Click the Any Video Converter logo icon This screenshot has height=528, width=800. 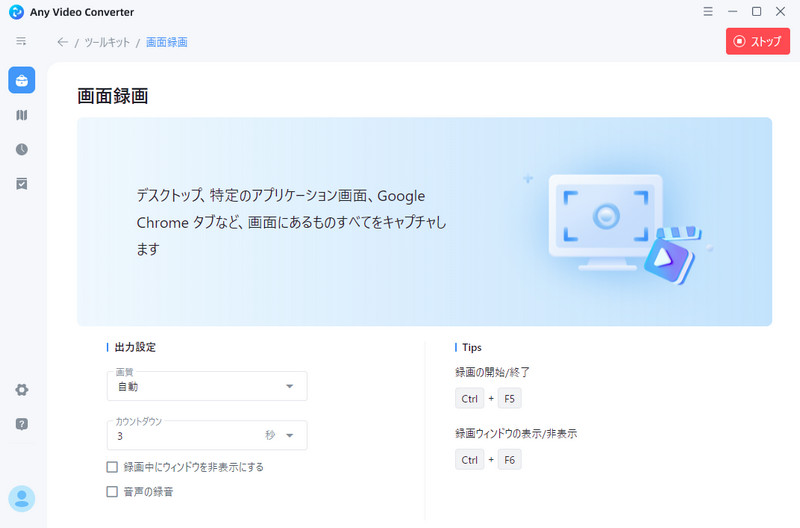(x=16, y=12)
